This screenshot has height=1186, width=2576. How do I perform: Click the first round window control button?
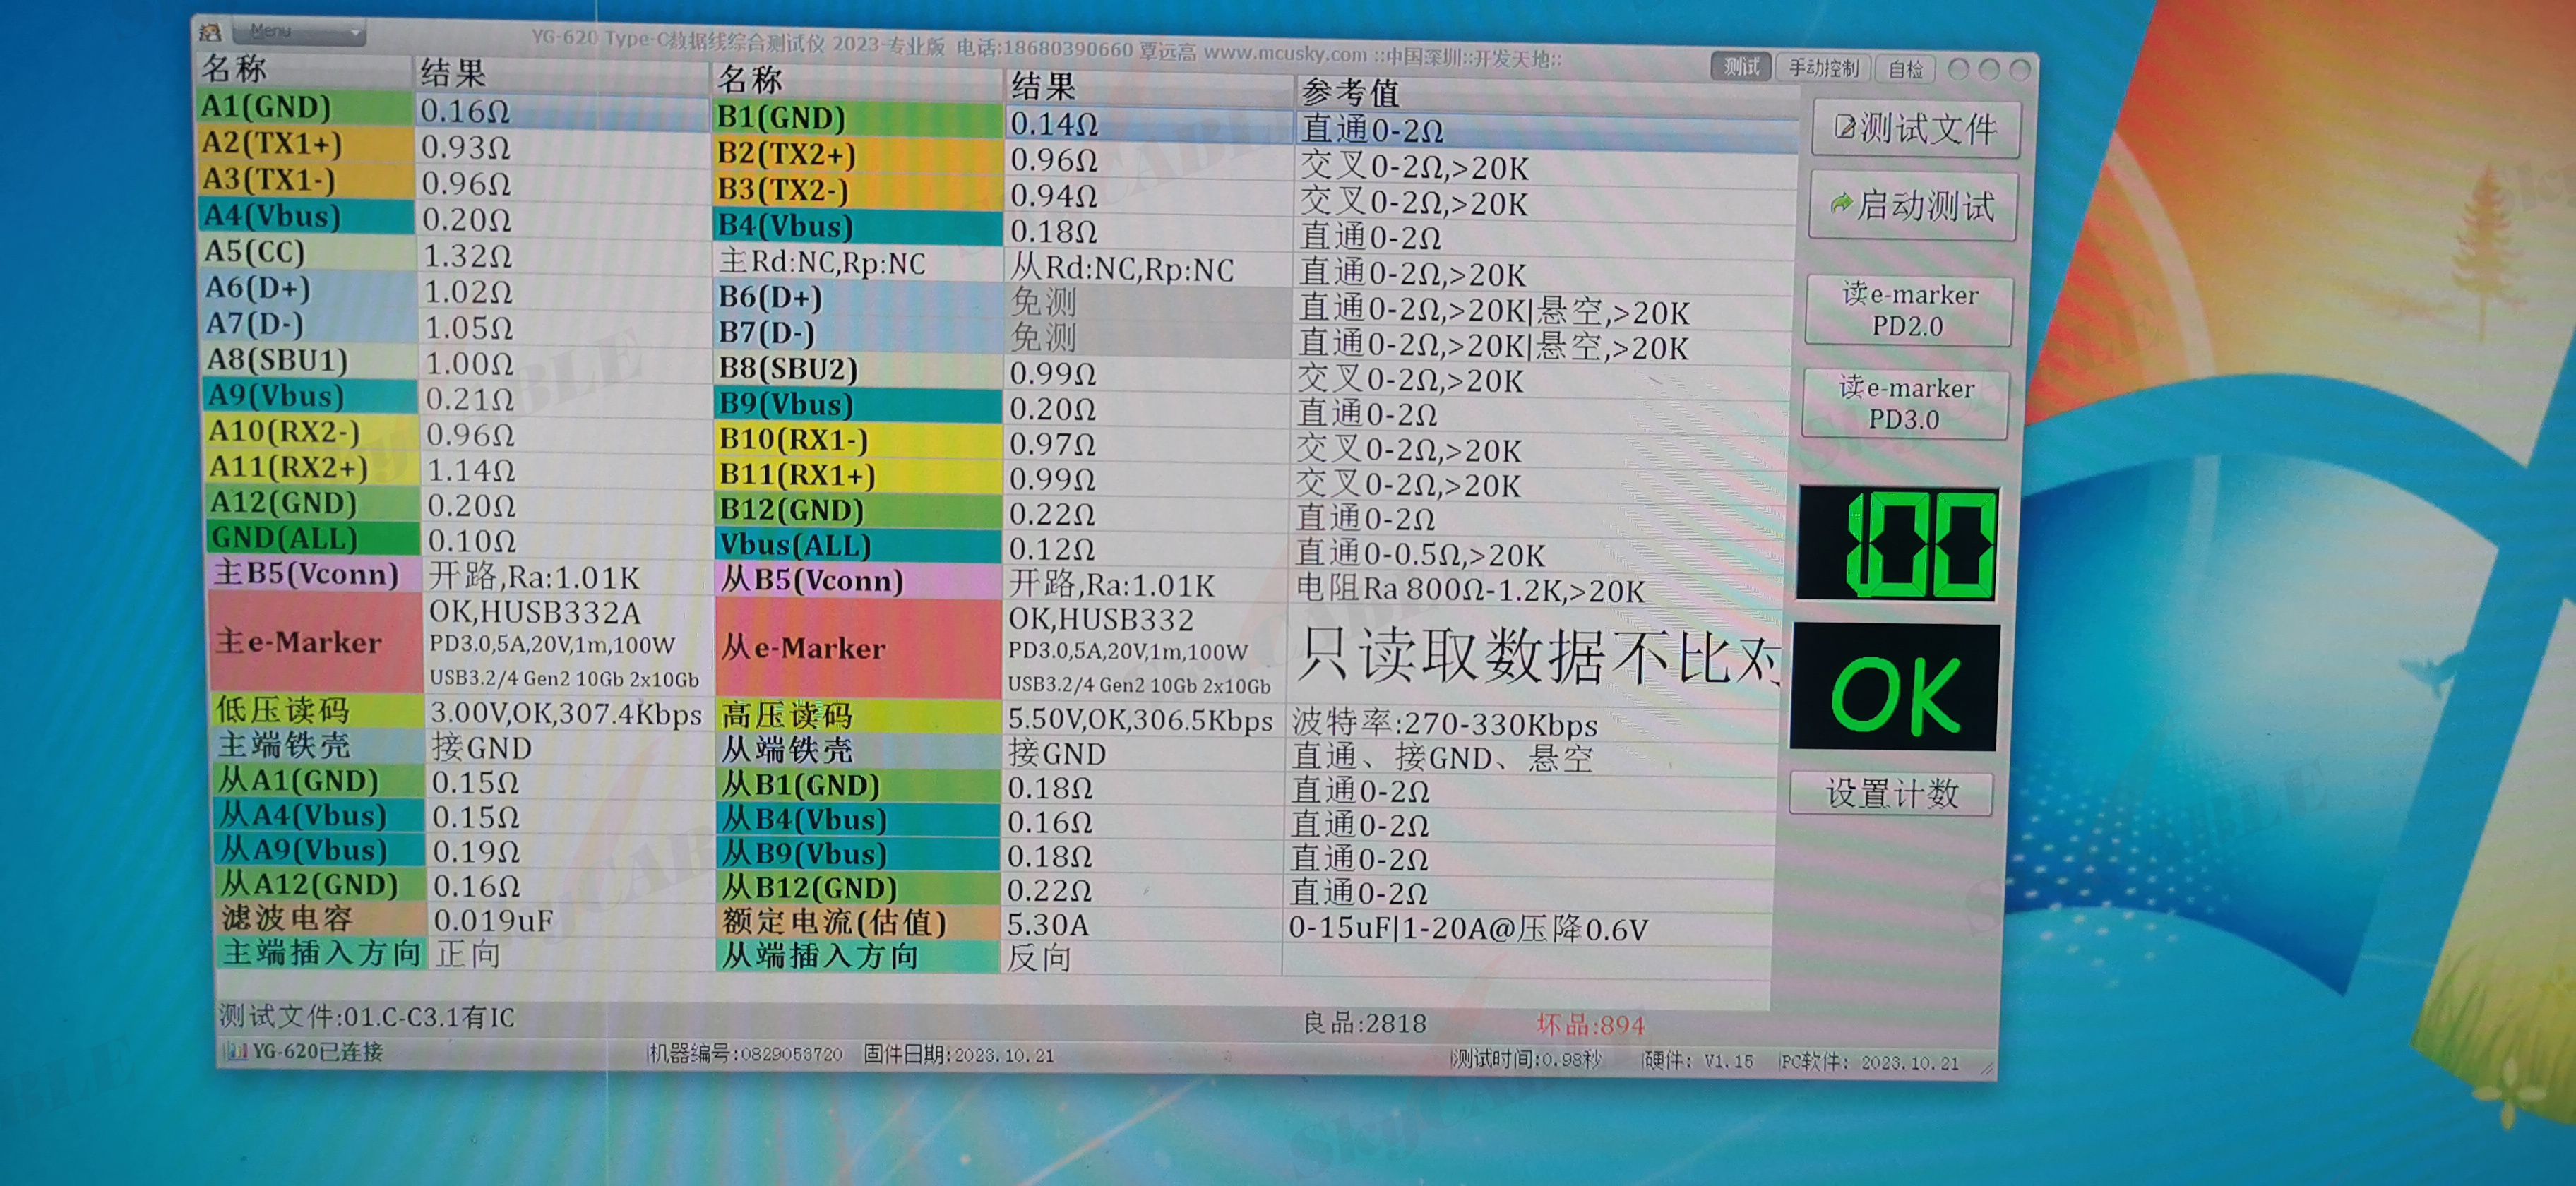[x=1959, y=69]
